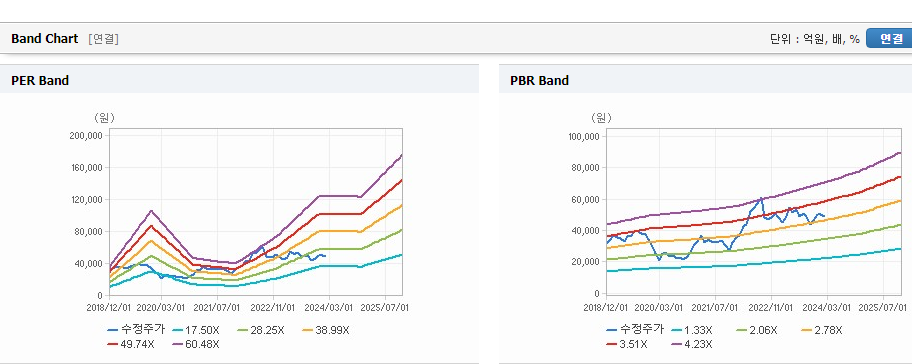This screenshot has height=364, width=912.
Task: Toggle 2.78X series in PBR legend
Action: [x=822, y=330]
